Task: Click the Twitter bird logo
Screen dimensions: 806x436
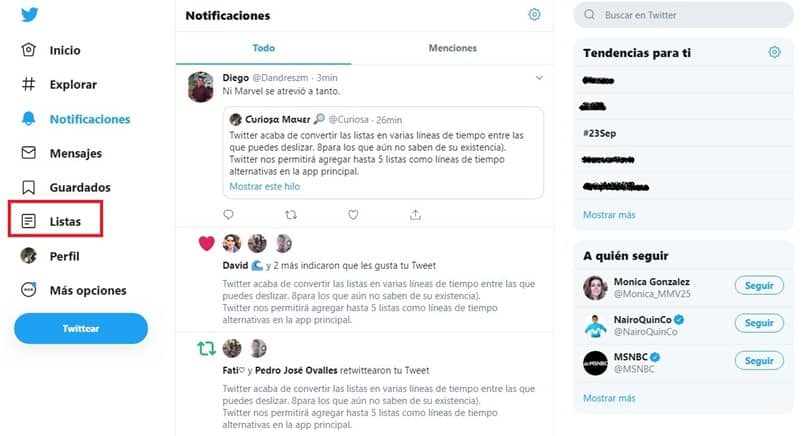Action: point(29,14)
